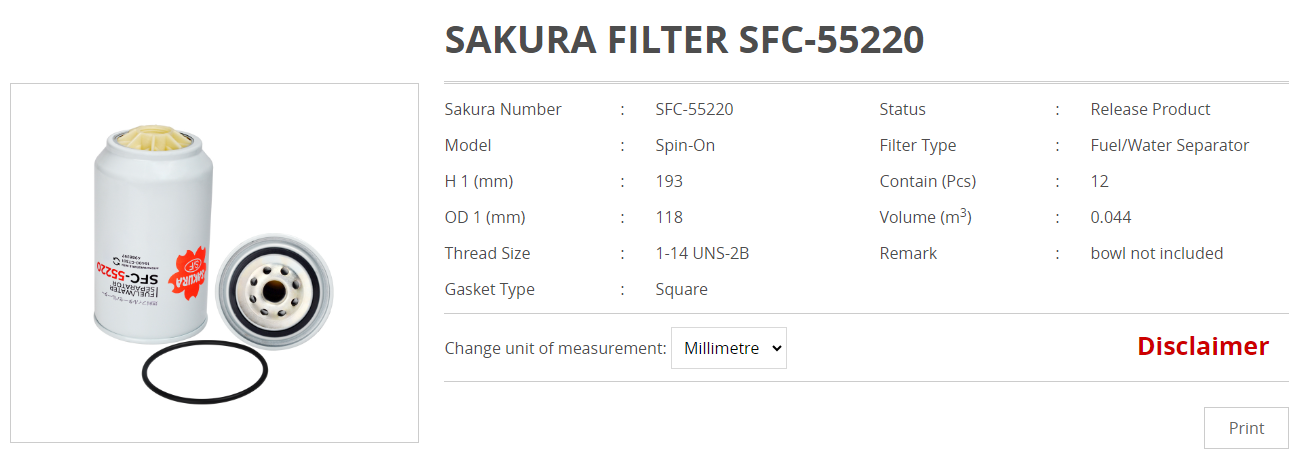Screen dimensions: 1296x466
Task: Click the SAKURA FILTER SFC-55220 heading
Action: click(x=684, y=39)
